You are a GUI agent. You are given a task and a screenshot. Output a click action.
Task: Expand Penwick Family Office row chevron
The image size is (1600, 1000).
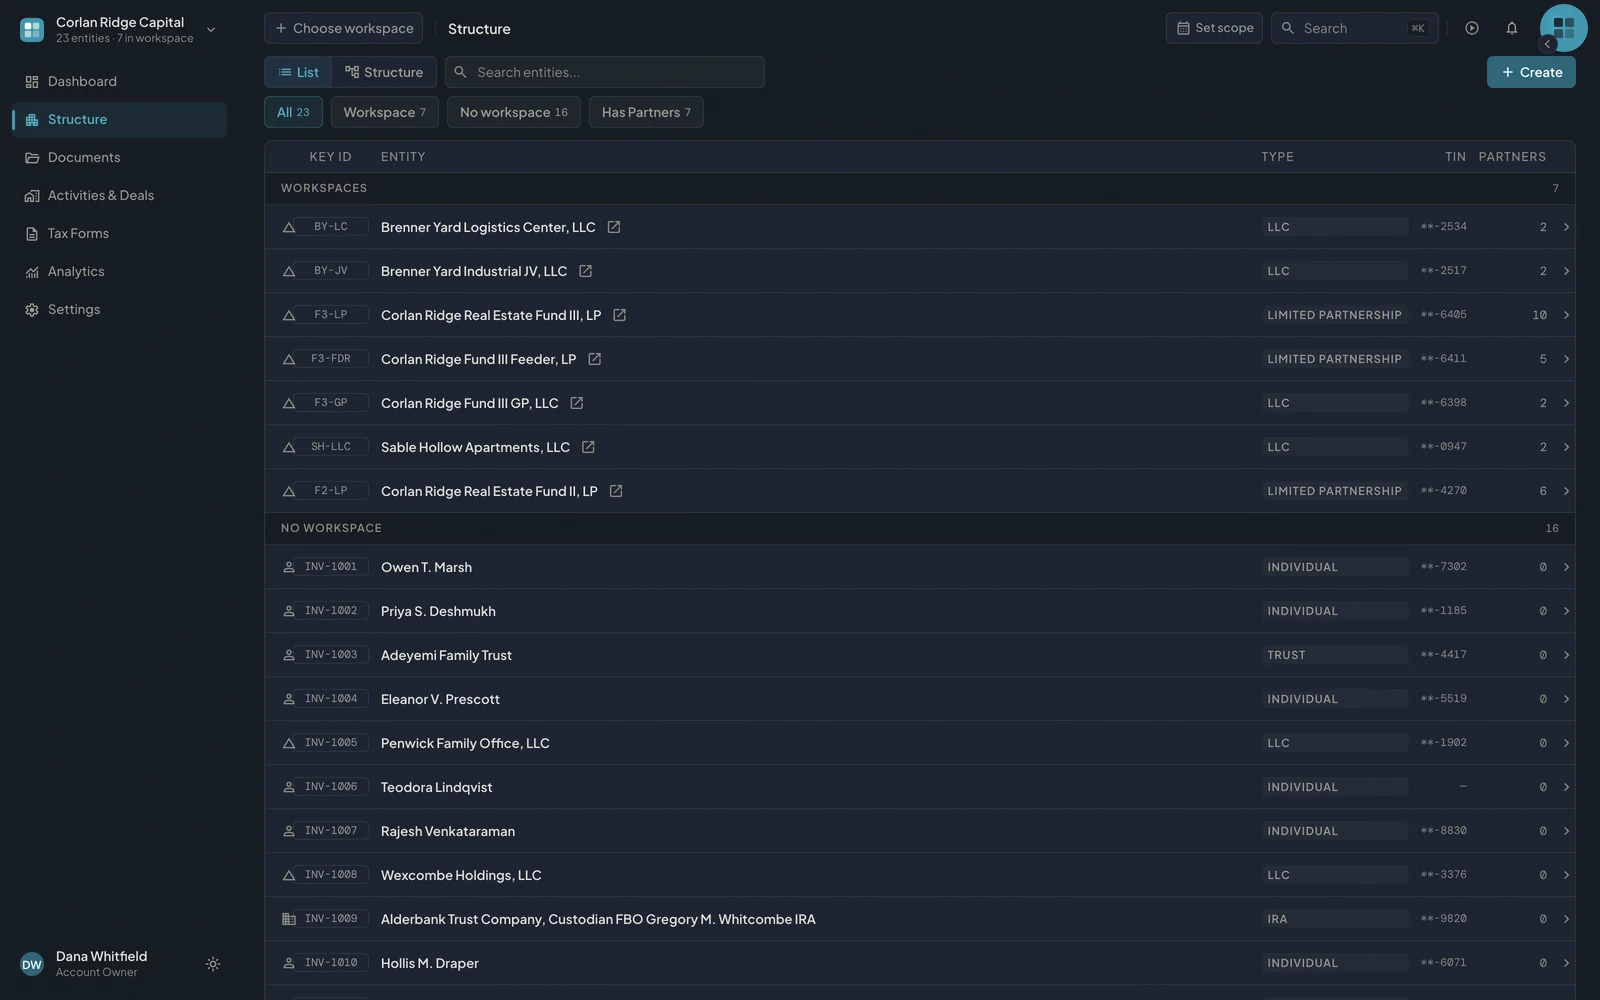pos(1566,743)
